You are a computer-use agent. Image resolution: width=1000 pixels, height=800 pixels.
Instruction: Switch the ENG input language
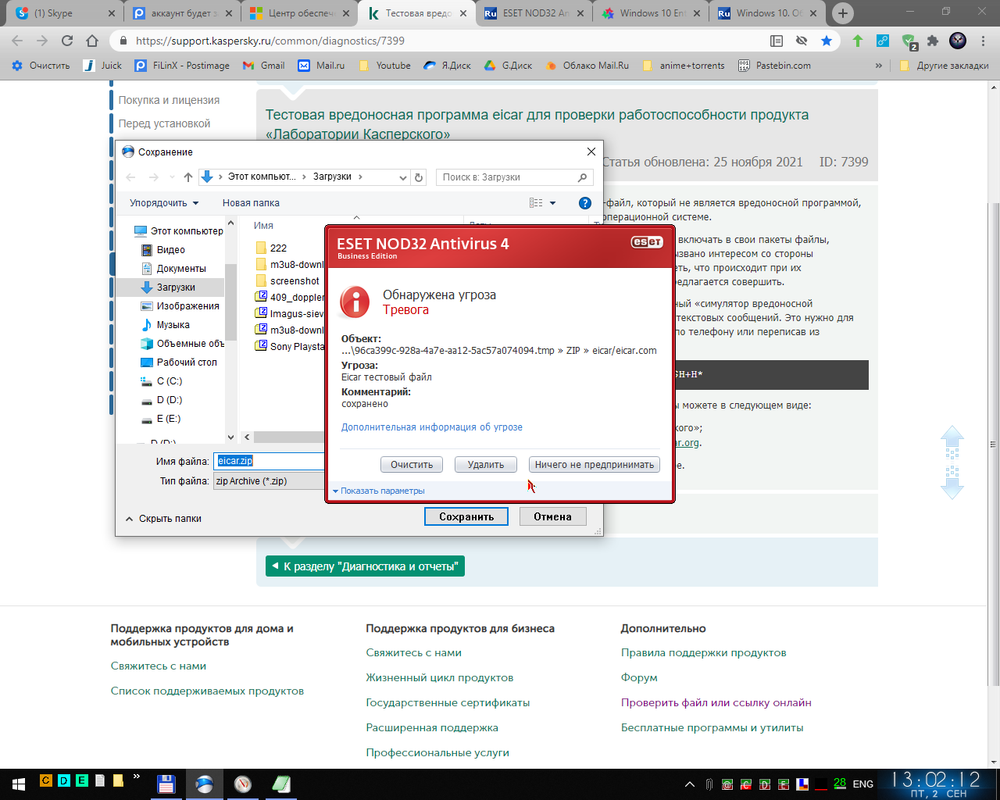pyautogui.click(x=863, y=784)
